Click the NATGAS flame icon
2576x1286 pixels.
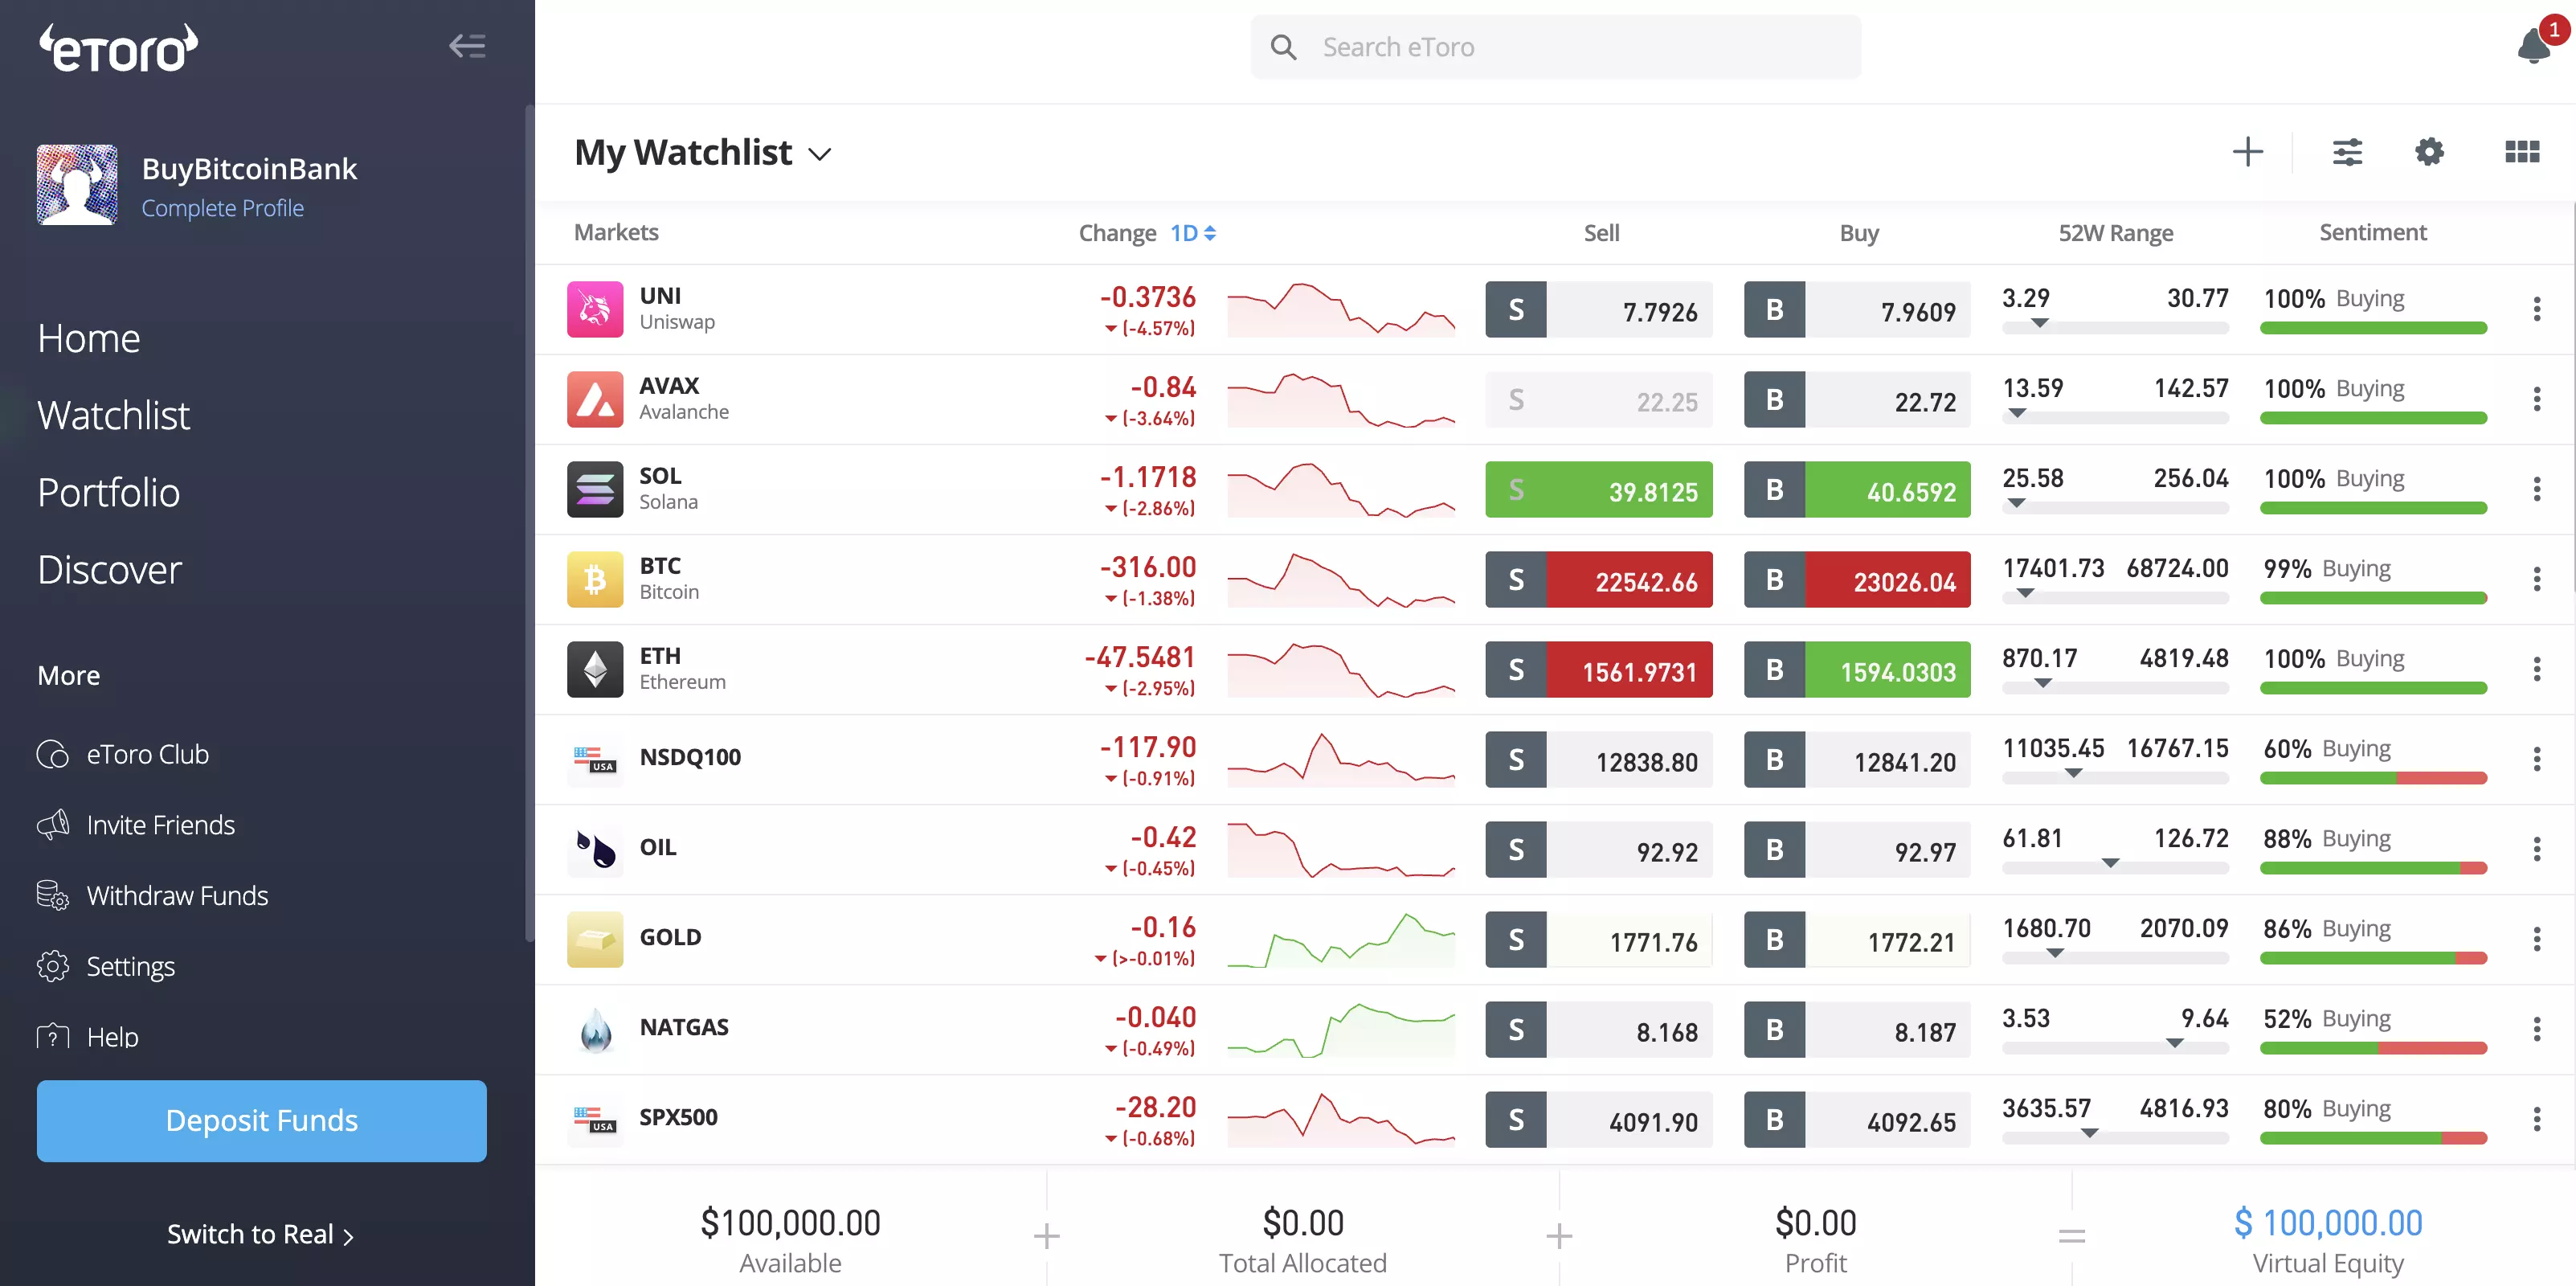click(x=595, y=1029)
